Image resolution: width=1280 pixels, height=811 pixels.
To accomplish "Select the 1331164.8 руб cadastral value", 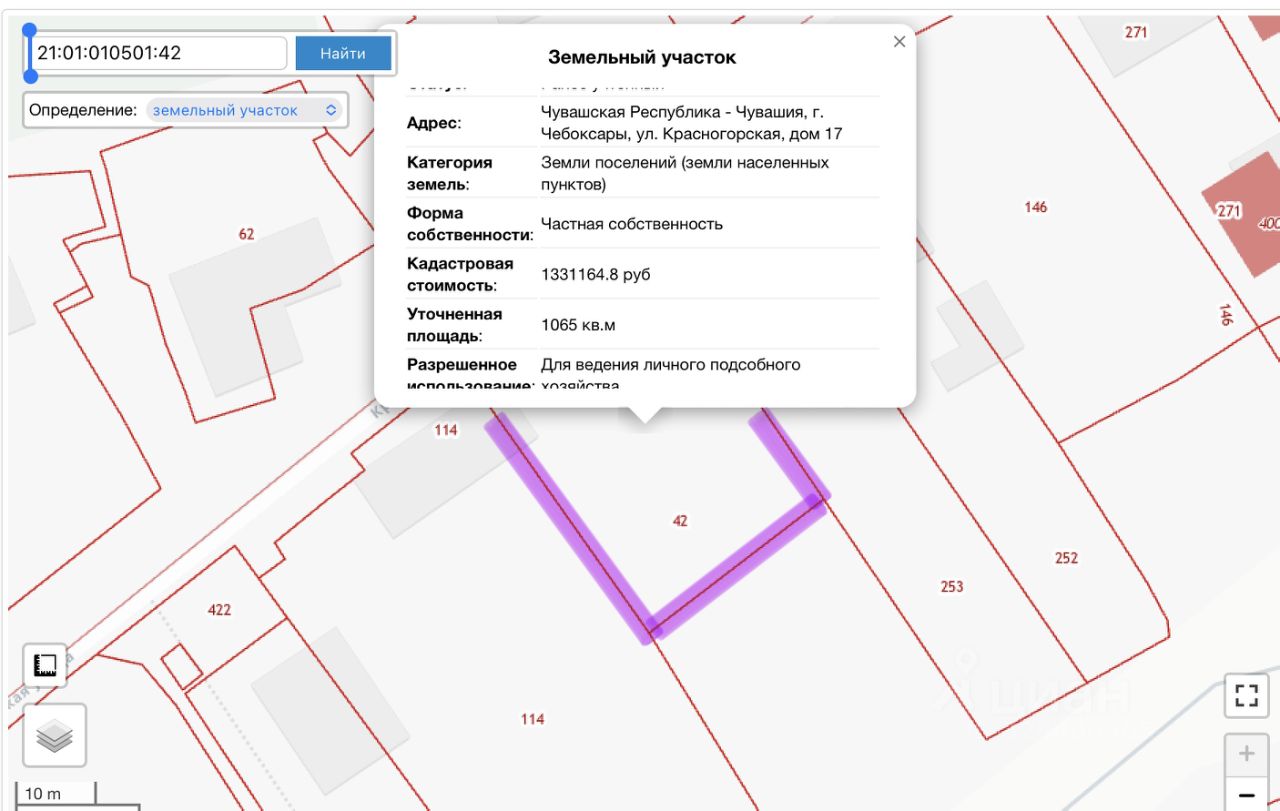I will pos(596,274).
